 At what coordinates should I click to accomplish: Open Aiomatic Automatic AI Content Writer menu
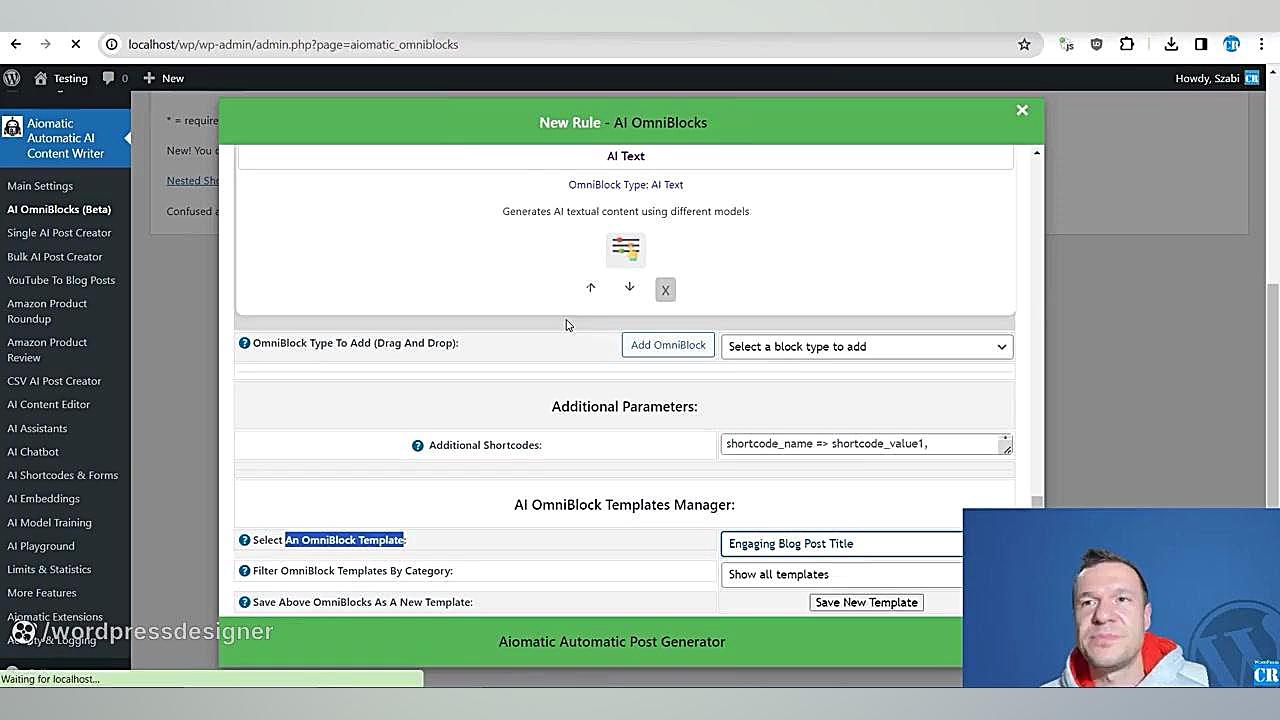pyautogui.click(x=65, y=139)
